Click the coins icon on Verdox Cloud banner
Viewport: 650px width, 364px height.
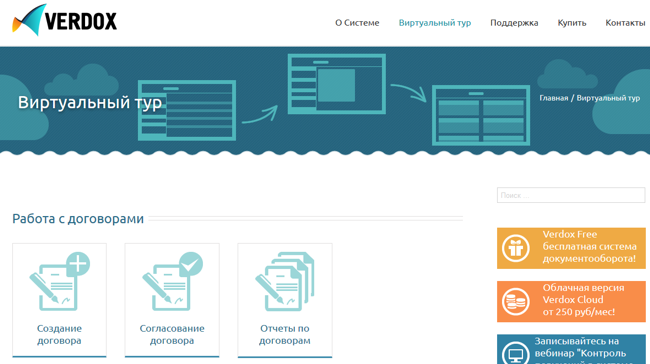tap(516, 301)
